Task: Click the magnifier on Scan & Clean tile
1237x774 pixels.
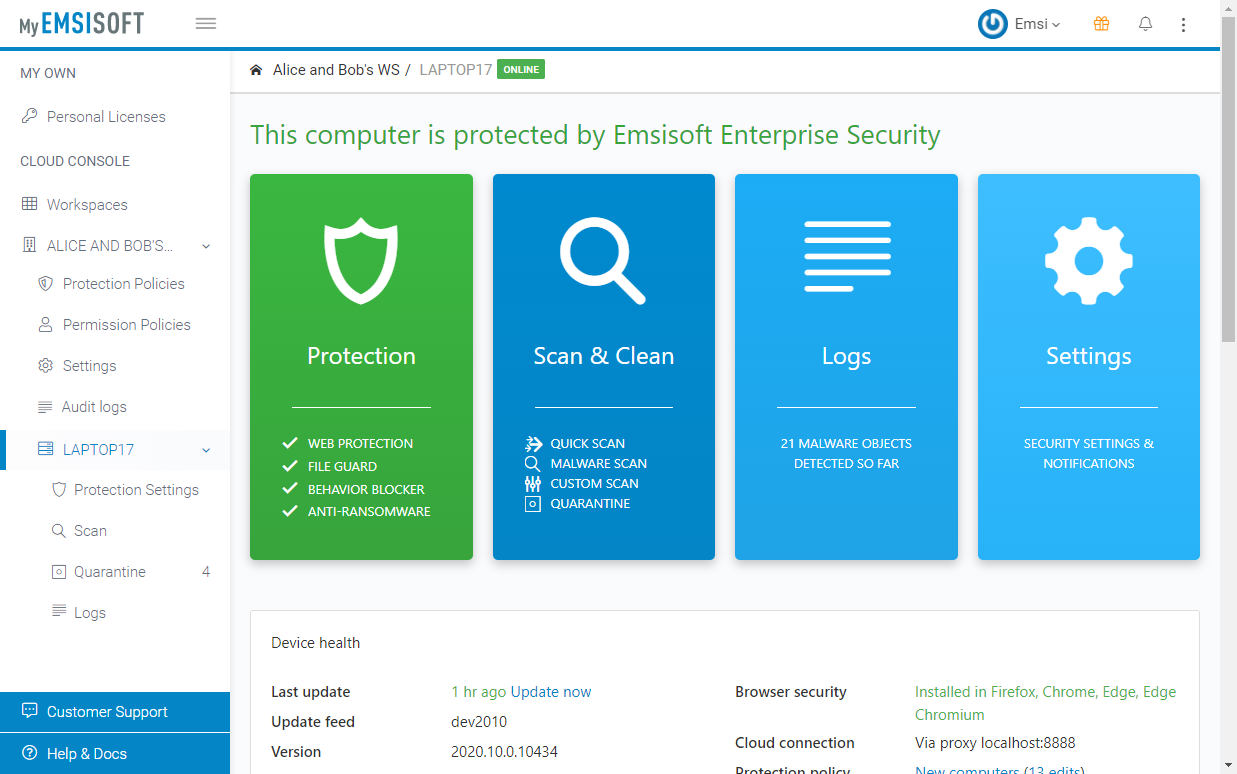Action: [603, 261]
